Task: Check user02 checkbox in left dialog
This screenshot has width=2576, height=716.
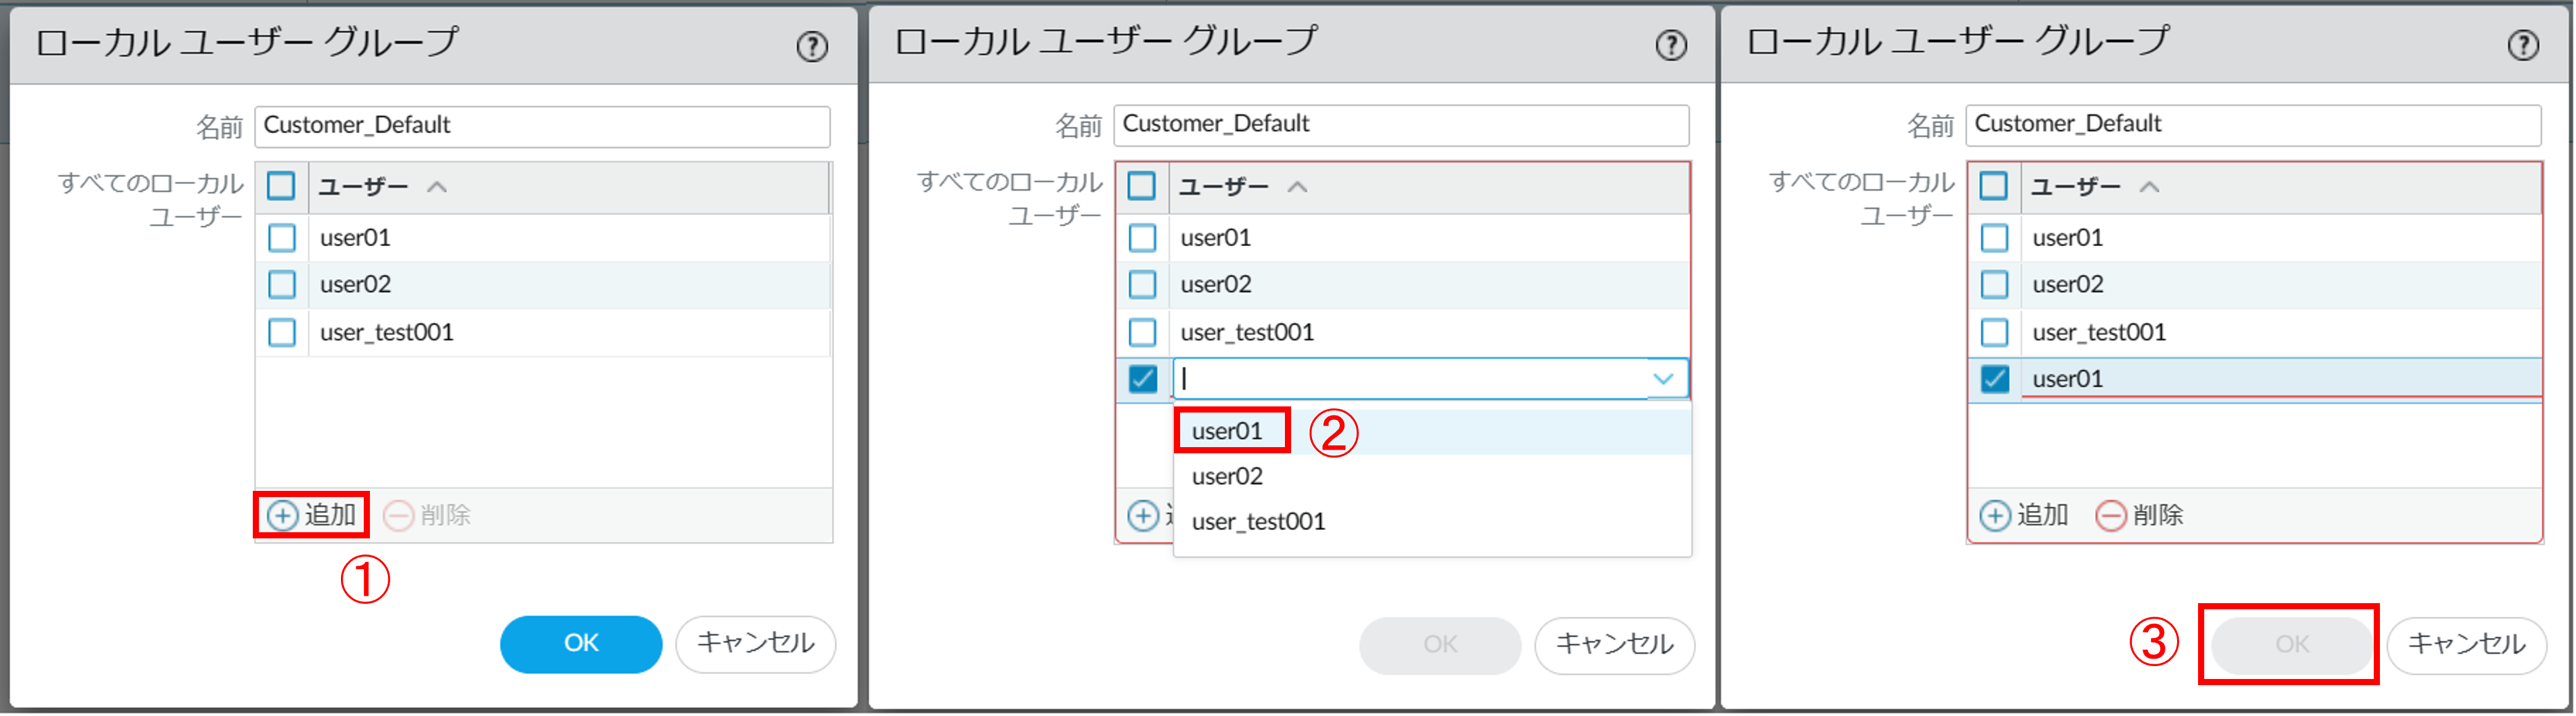Action: click(x=282, y=285)
